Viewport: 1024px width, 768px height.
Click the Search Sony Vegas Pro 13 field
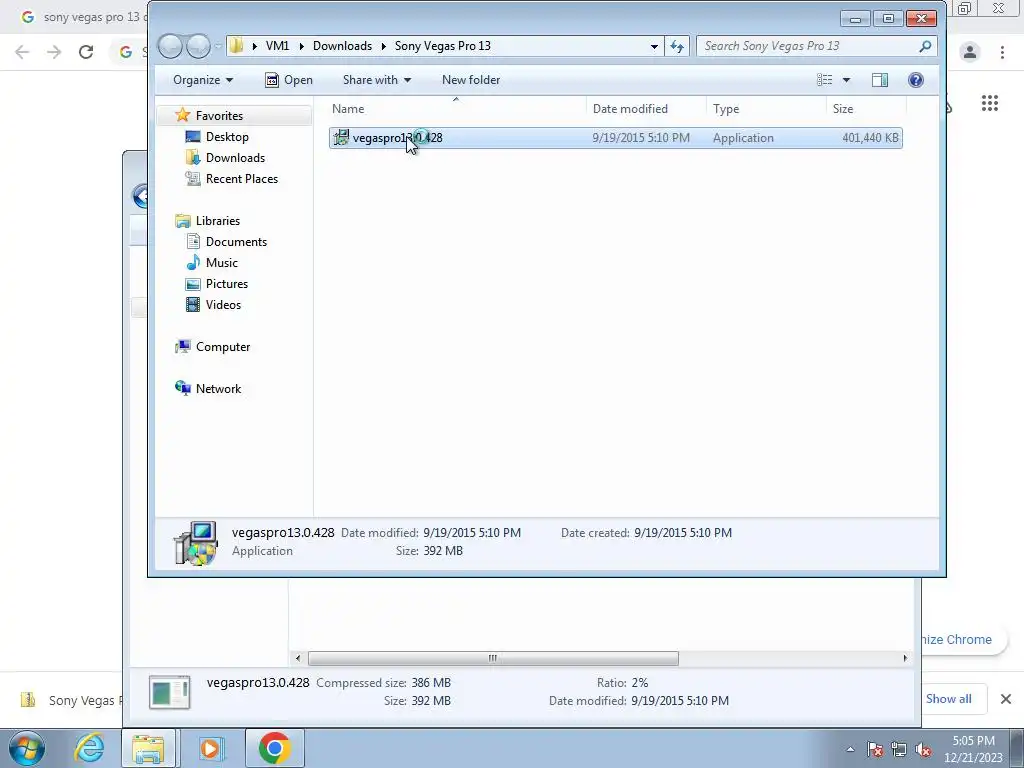coord(816,46)
